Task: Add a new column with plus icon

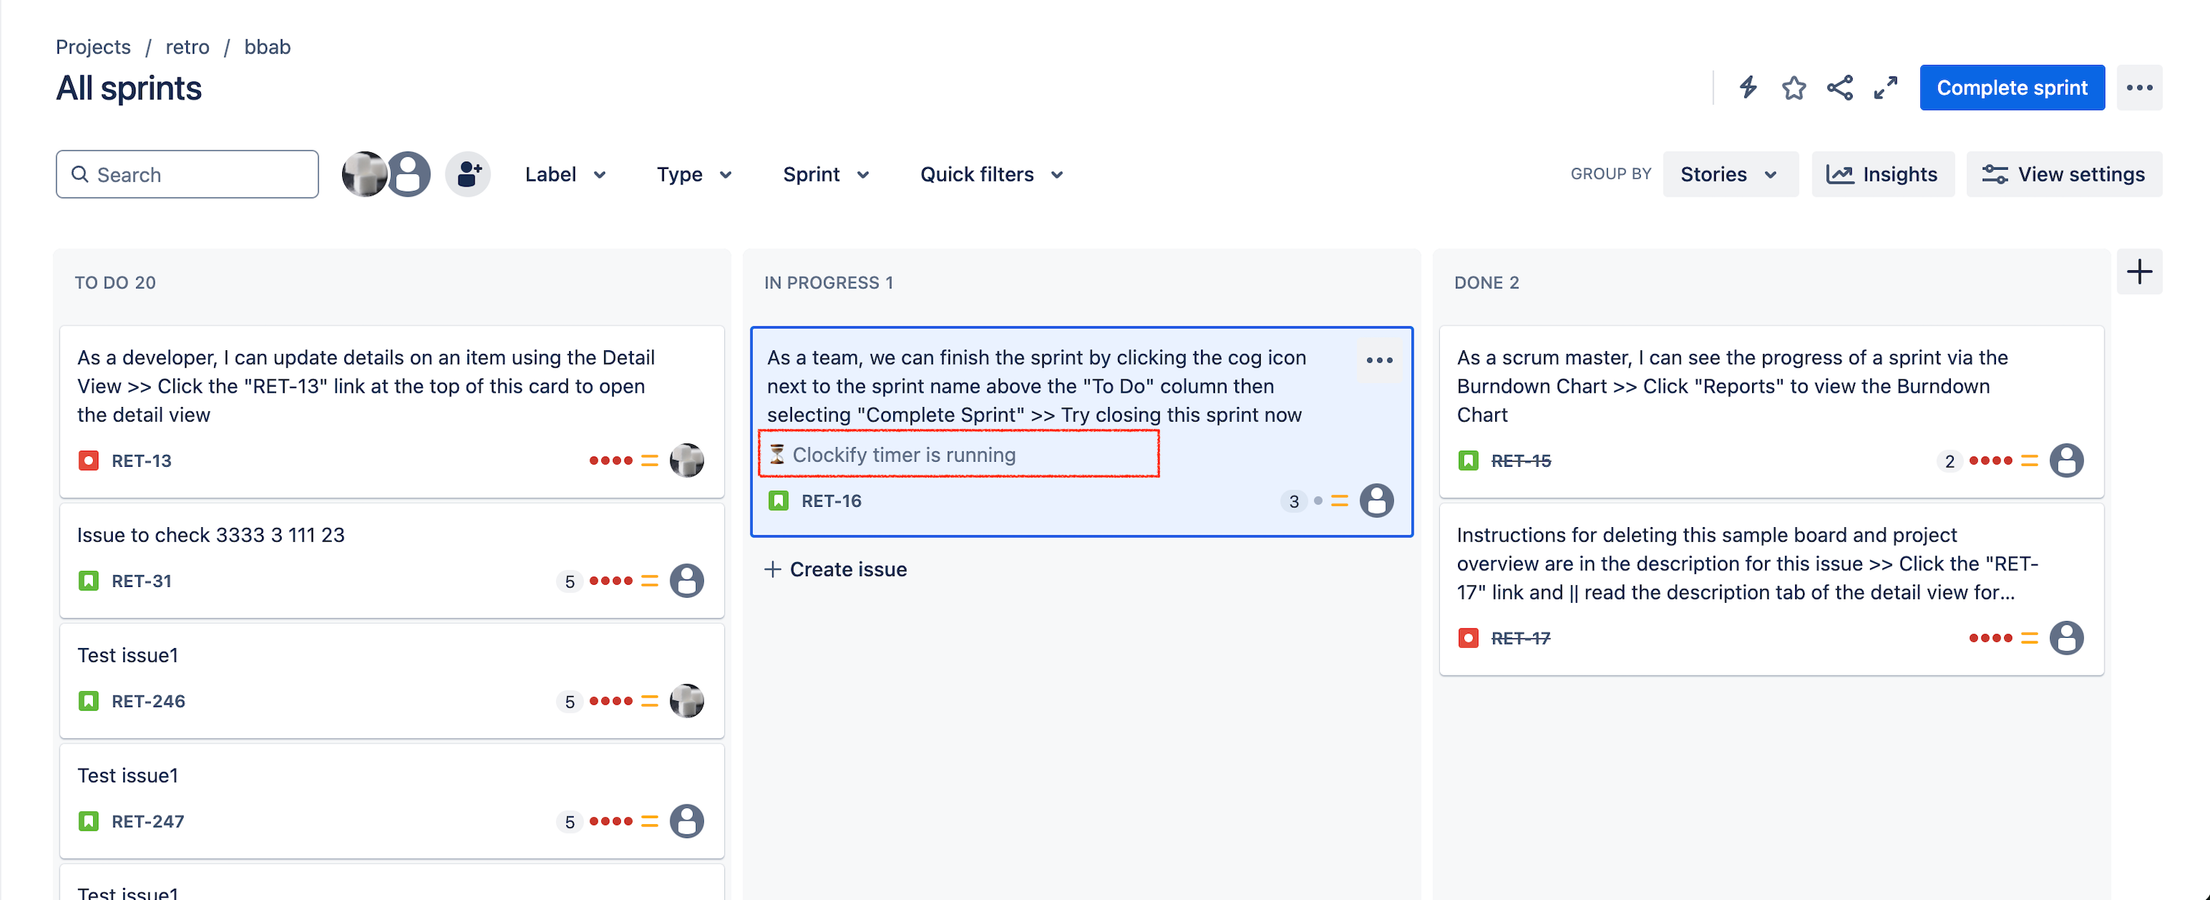Action: [x=2140, y=272]
